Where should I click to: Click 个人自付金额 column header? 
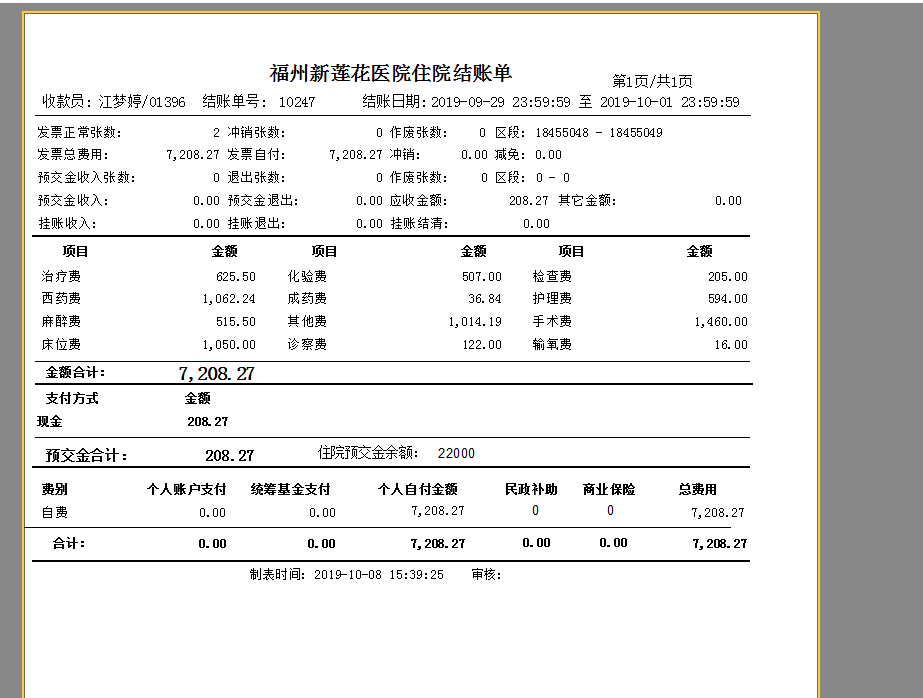pyautogui.click(x=418, y=490)
